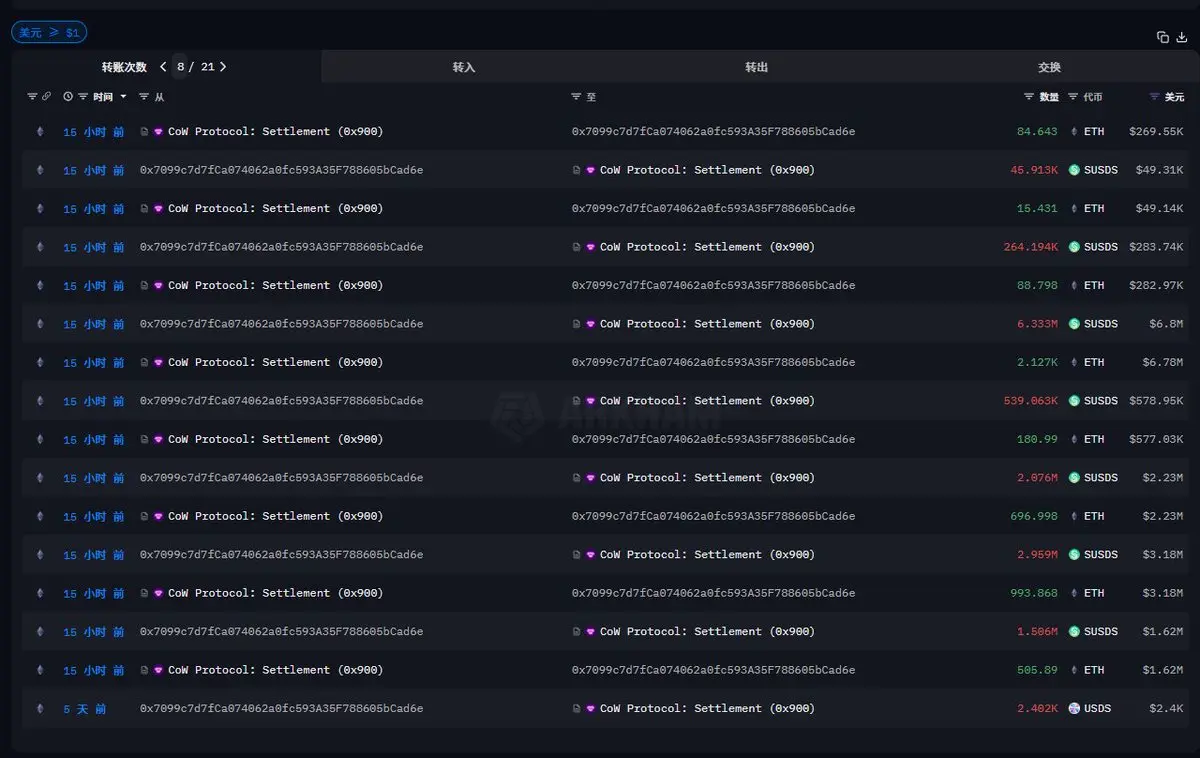The width and height of the screenshot is (1200, 758).
Task: Toggle the clock time-format icon
Action: click(68, 97)
